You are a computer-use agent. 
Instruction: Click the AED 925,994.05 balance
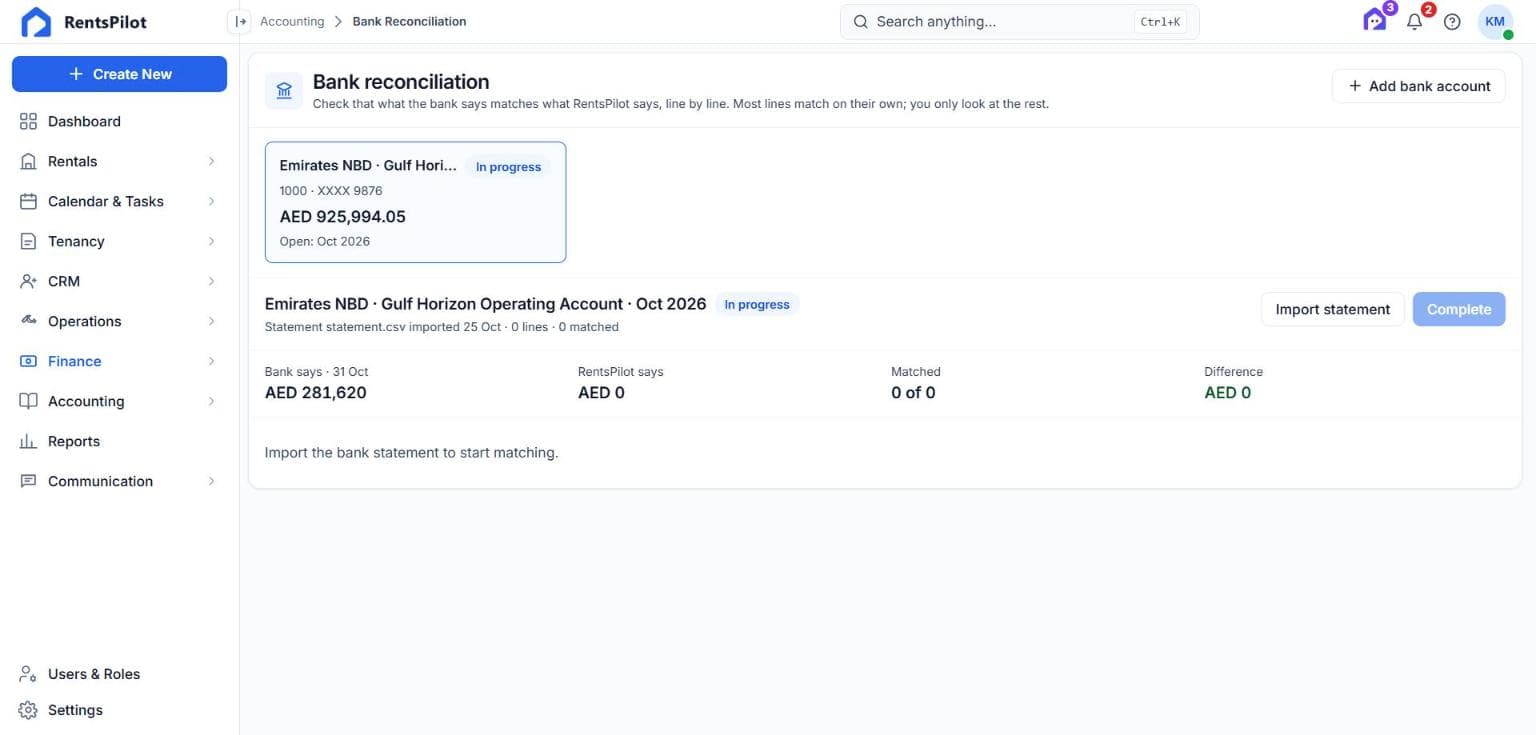tap(342, 217)
